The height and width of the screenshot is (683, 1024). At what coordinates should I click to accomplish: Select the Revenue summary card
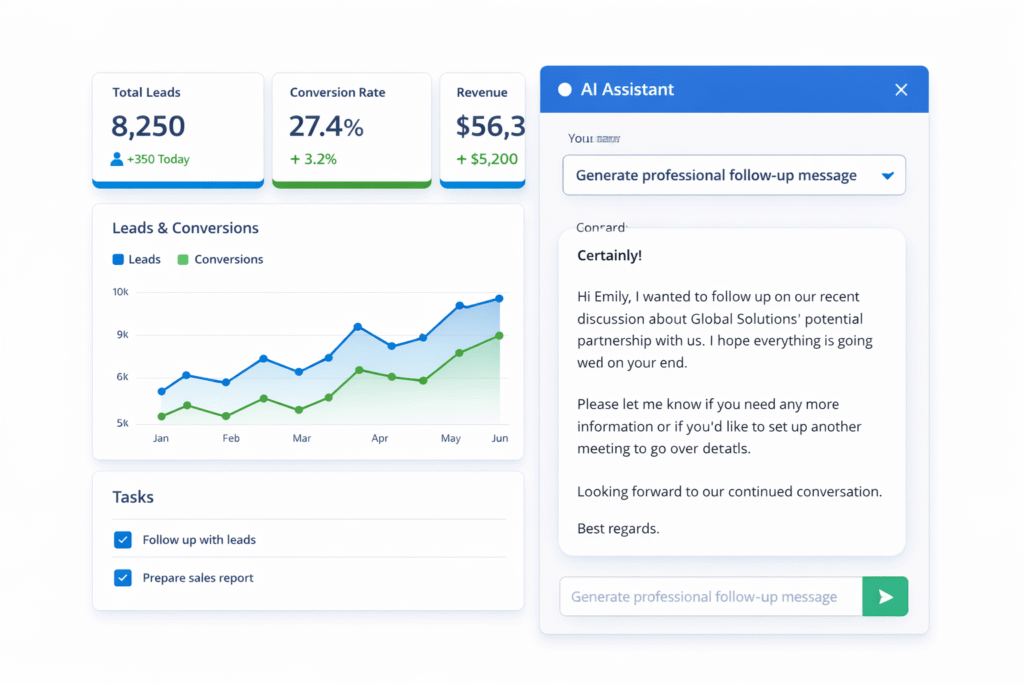click(x=483, y=128)
